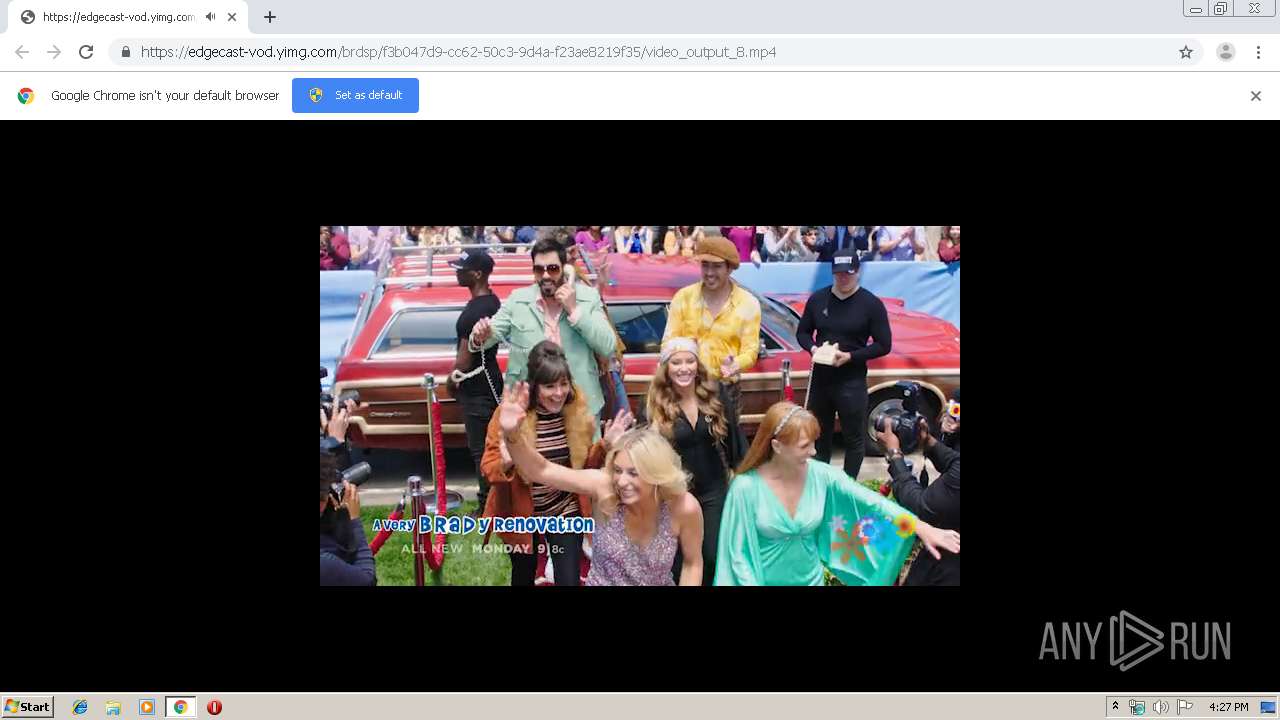Restore down the Chrome window
Image resolution: width=1280 pixels, height=720 pixels.
(x=1221, y=8)
